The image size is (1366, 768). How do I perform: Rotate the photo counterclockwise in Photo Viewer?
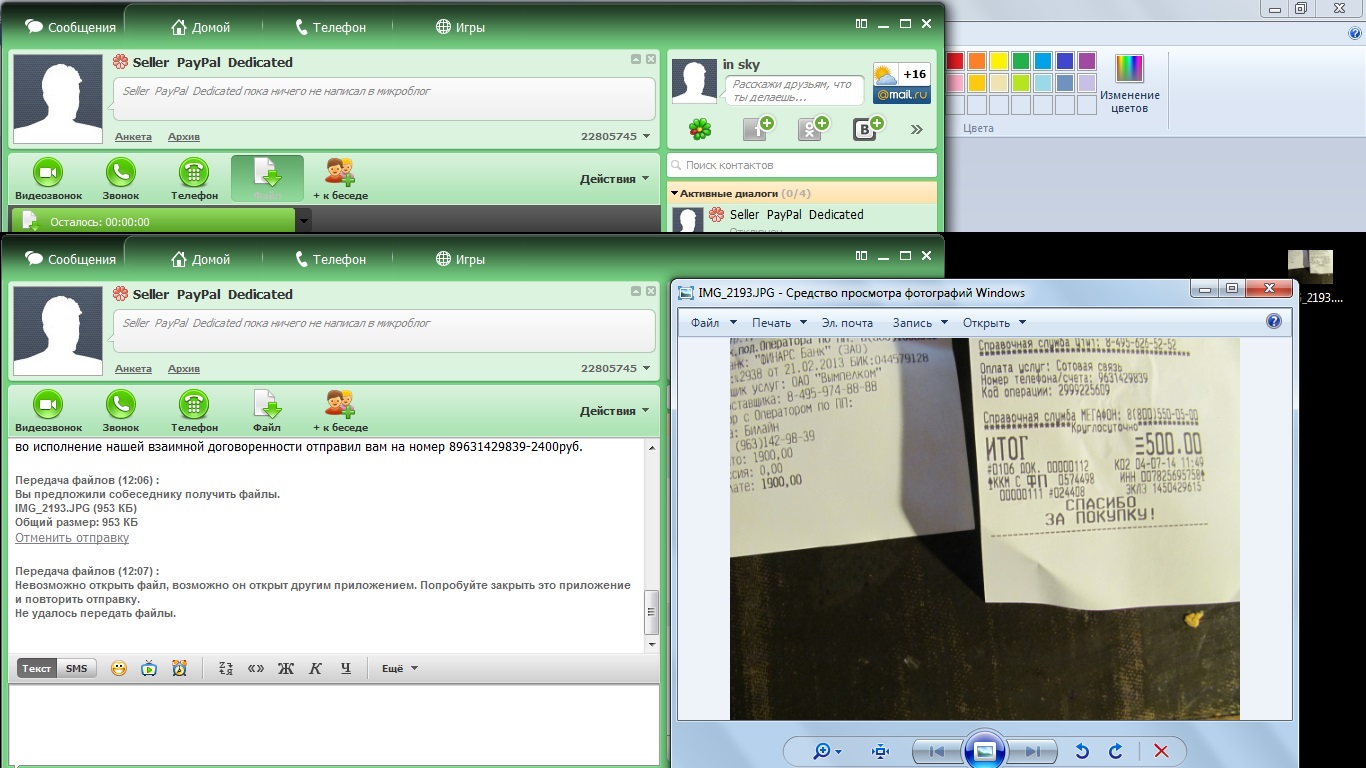(x=1081, y=751)
